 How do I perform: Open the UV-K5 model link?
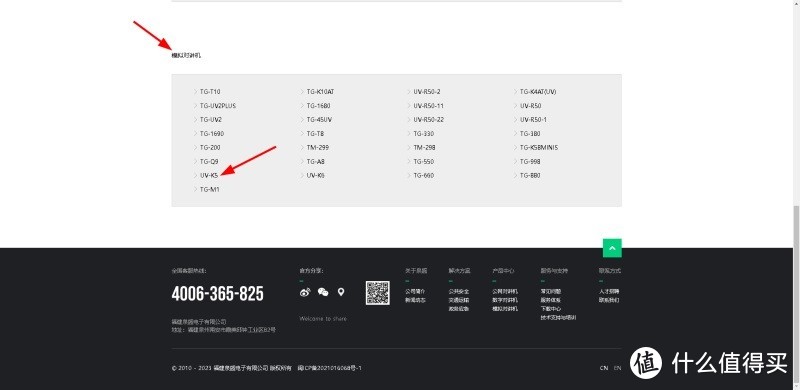209,175
